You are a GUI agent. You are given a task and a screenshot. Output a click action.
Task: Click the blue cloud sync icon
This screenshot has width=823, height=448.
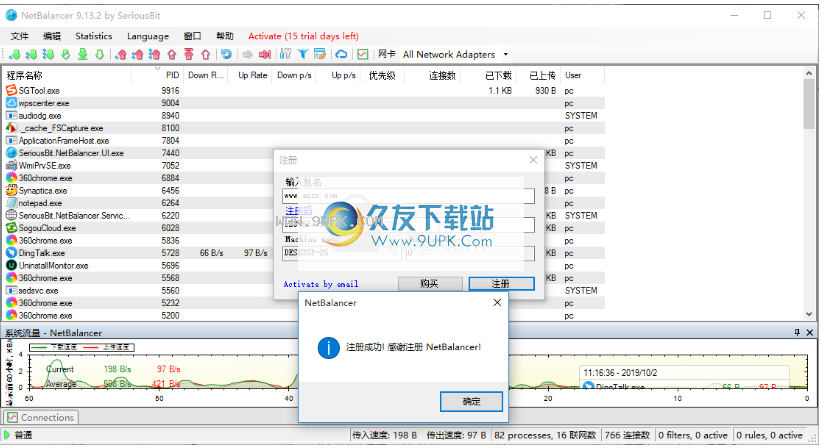point(341,54)
